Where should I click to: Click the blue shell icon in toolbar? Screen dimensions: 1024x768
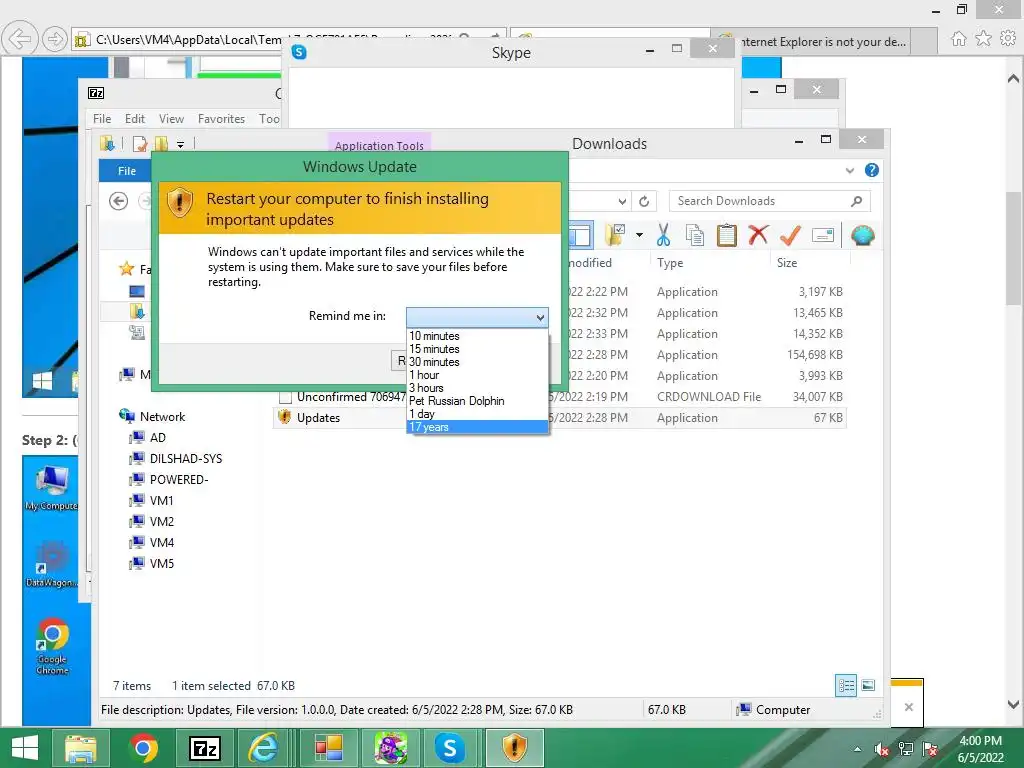[x=863, y=235]
